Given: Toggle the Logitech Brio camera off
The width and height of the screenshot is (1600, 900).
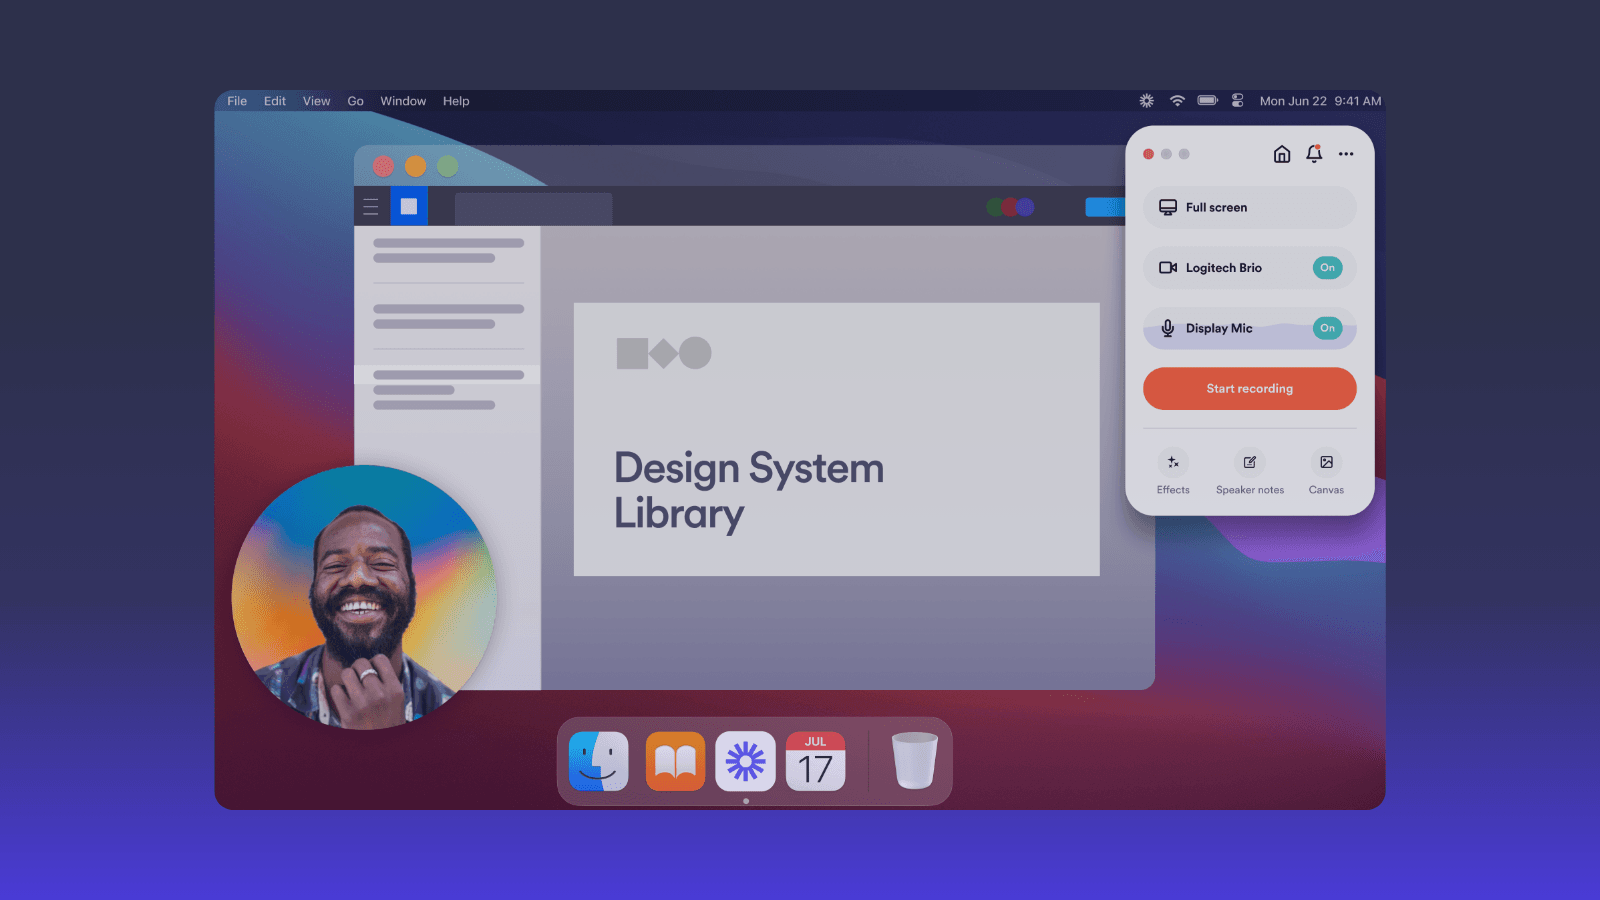Looking at the screenshot, I should [x=1327, y=268].
